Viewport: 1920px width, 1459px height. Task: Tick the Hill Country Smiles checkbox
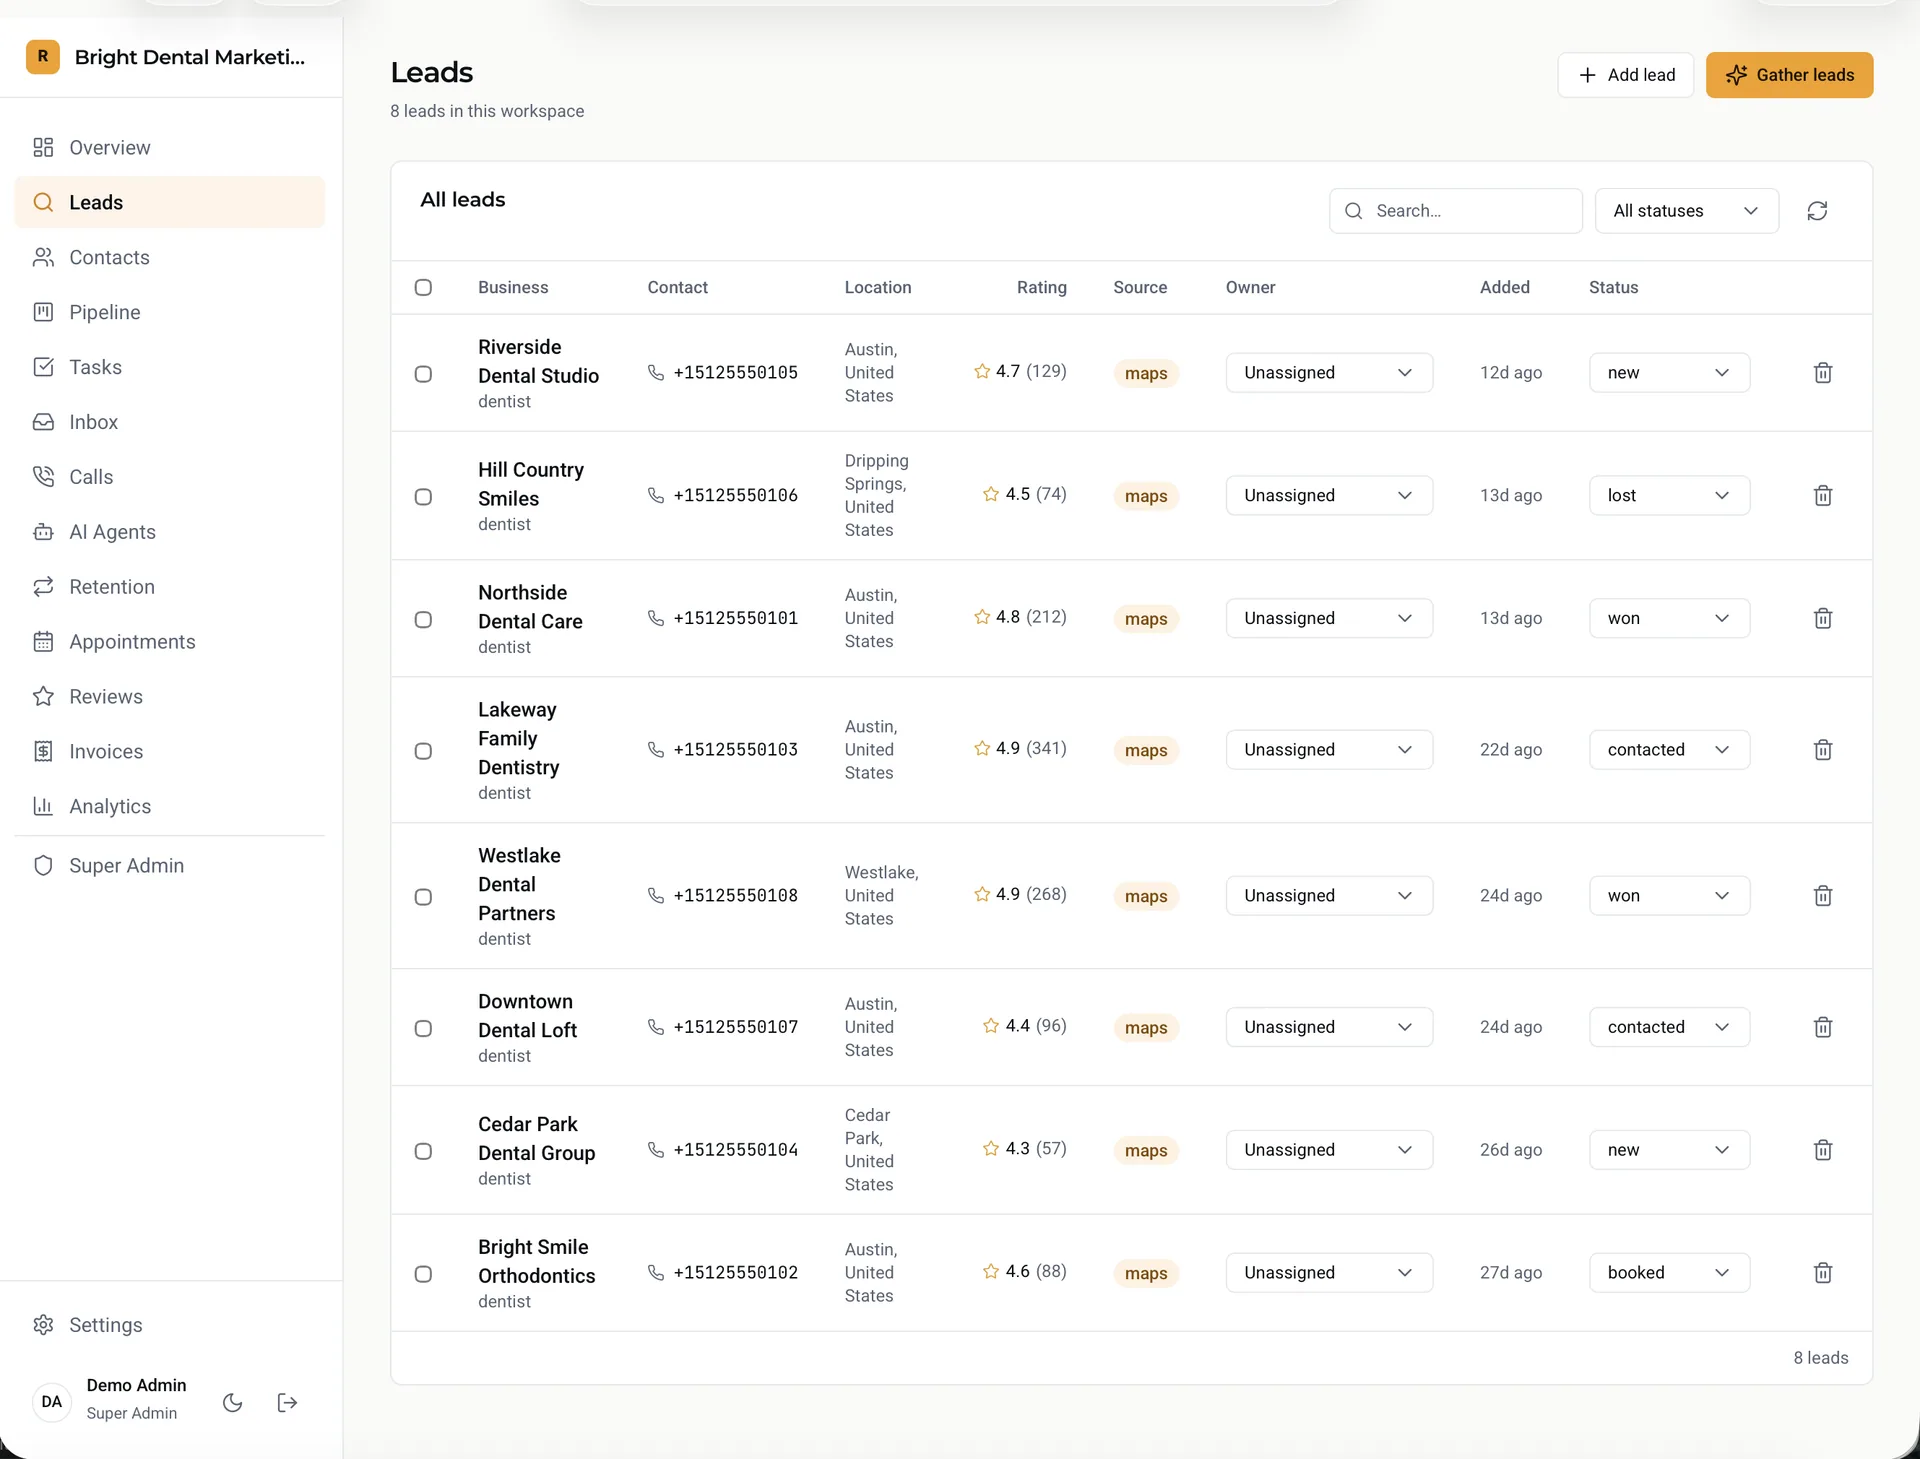[x=423, y=497]
